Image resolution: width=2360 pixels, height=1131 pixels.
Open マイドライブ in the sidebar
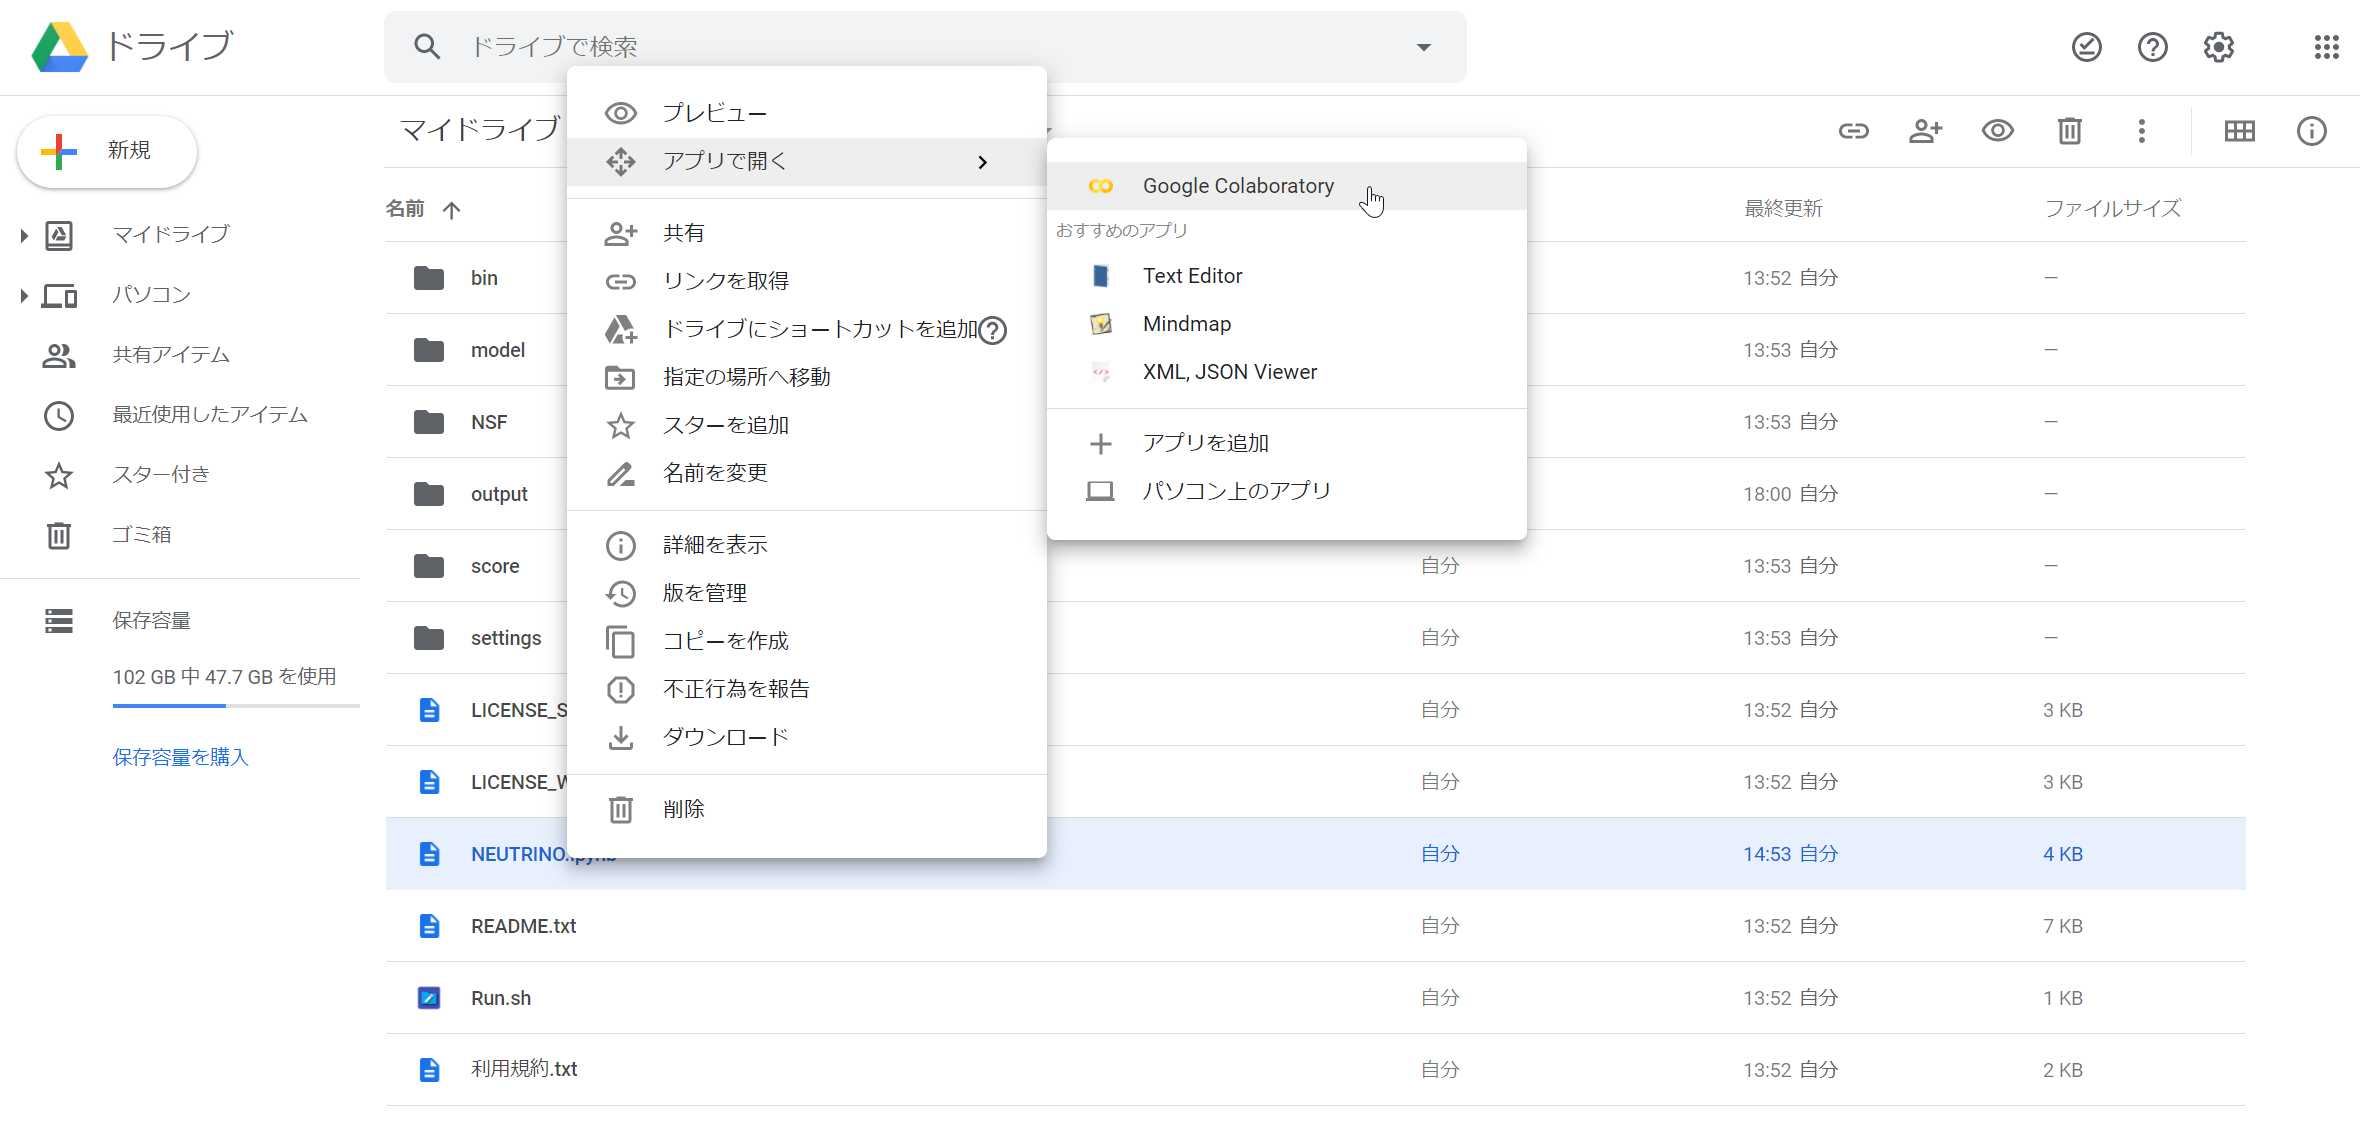pyautogui.click(x=171, y=234)
